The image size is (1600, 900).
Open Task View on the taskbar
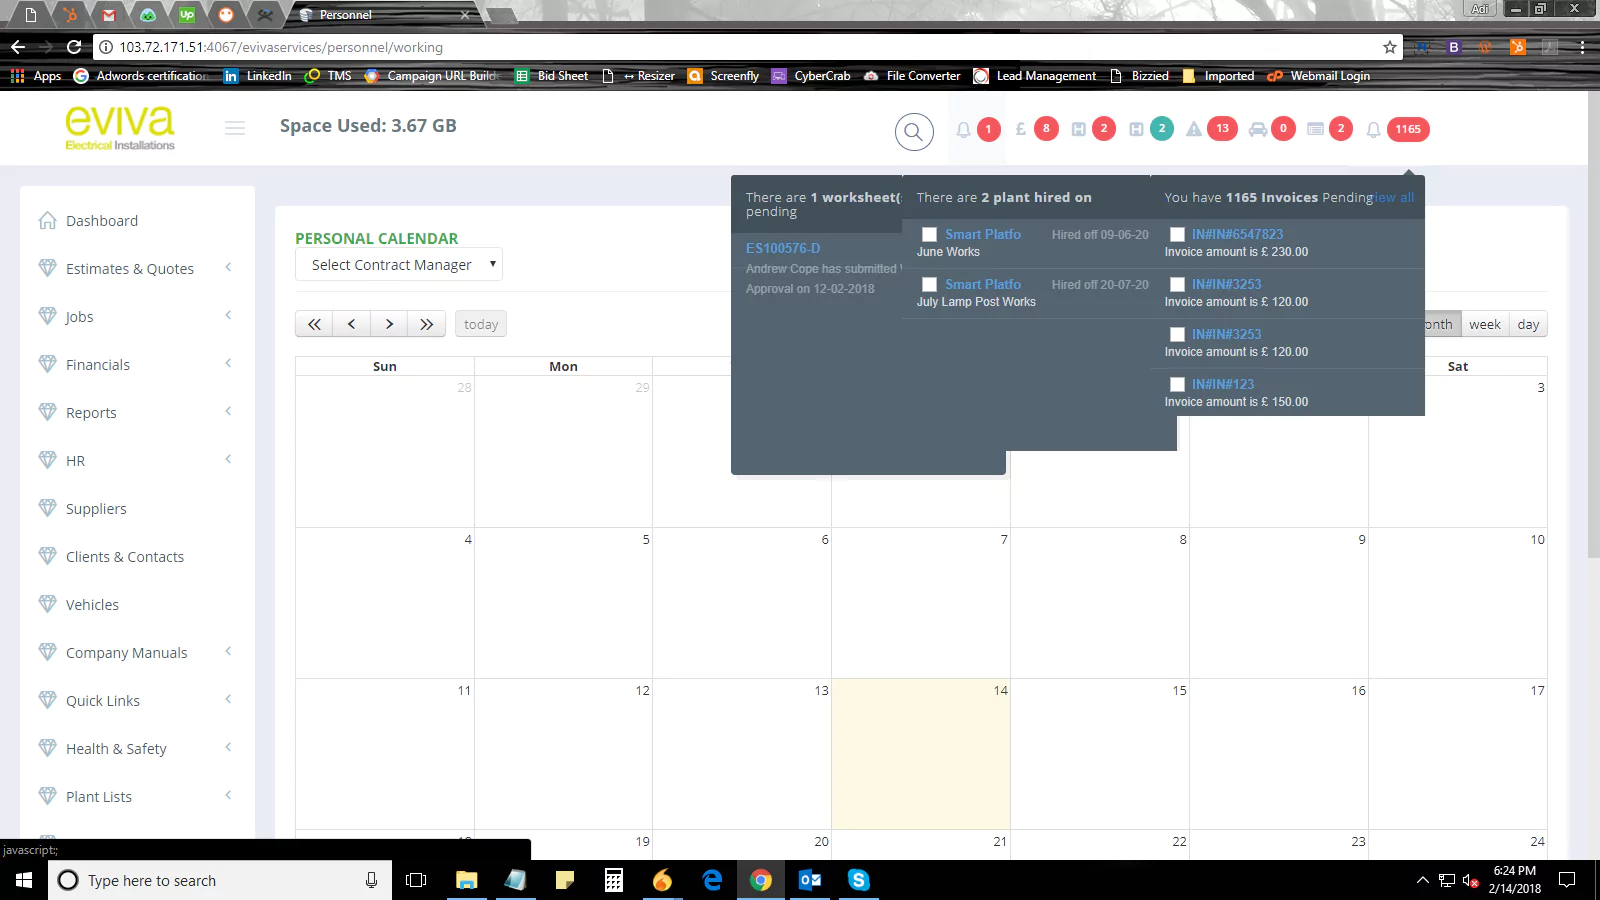pyautogui.click(x=416, y=880)
